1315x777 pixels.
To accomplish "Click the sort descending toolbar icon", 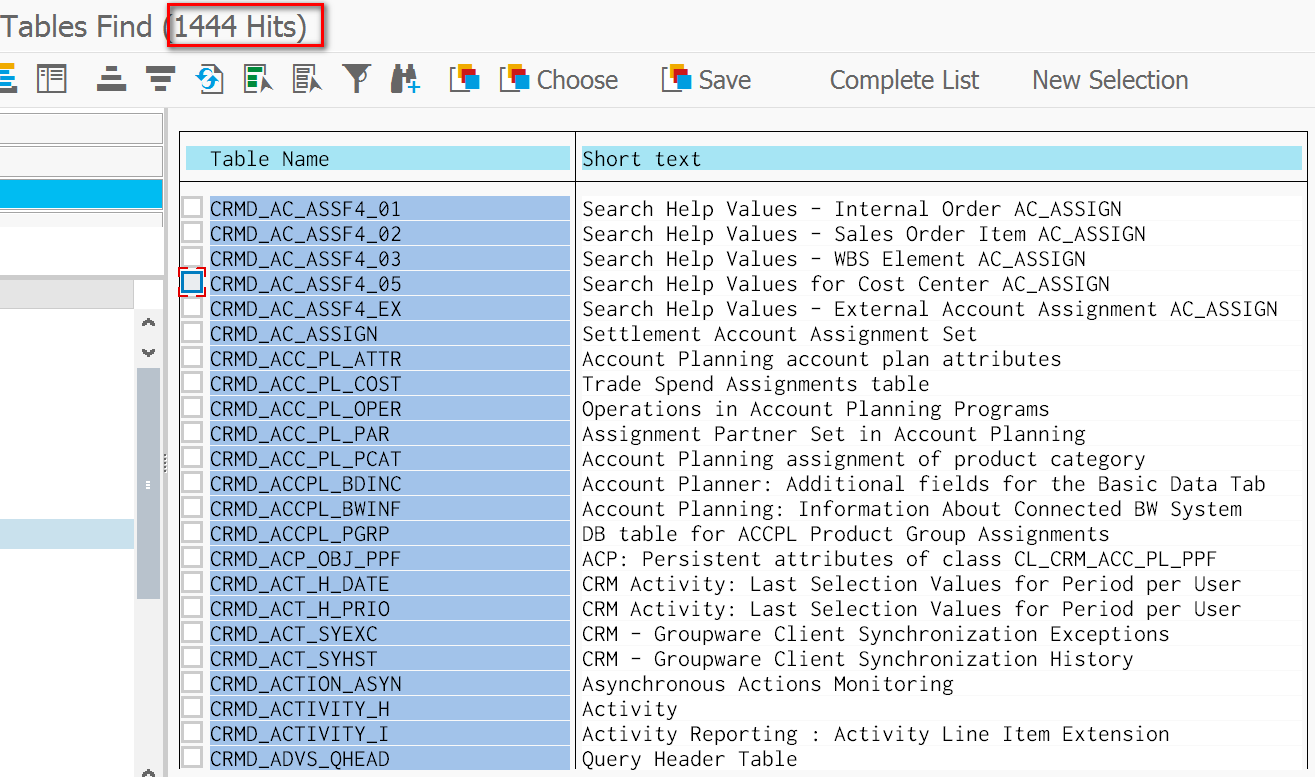I will tap(160, 79).
